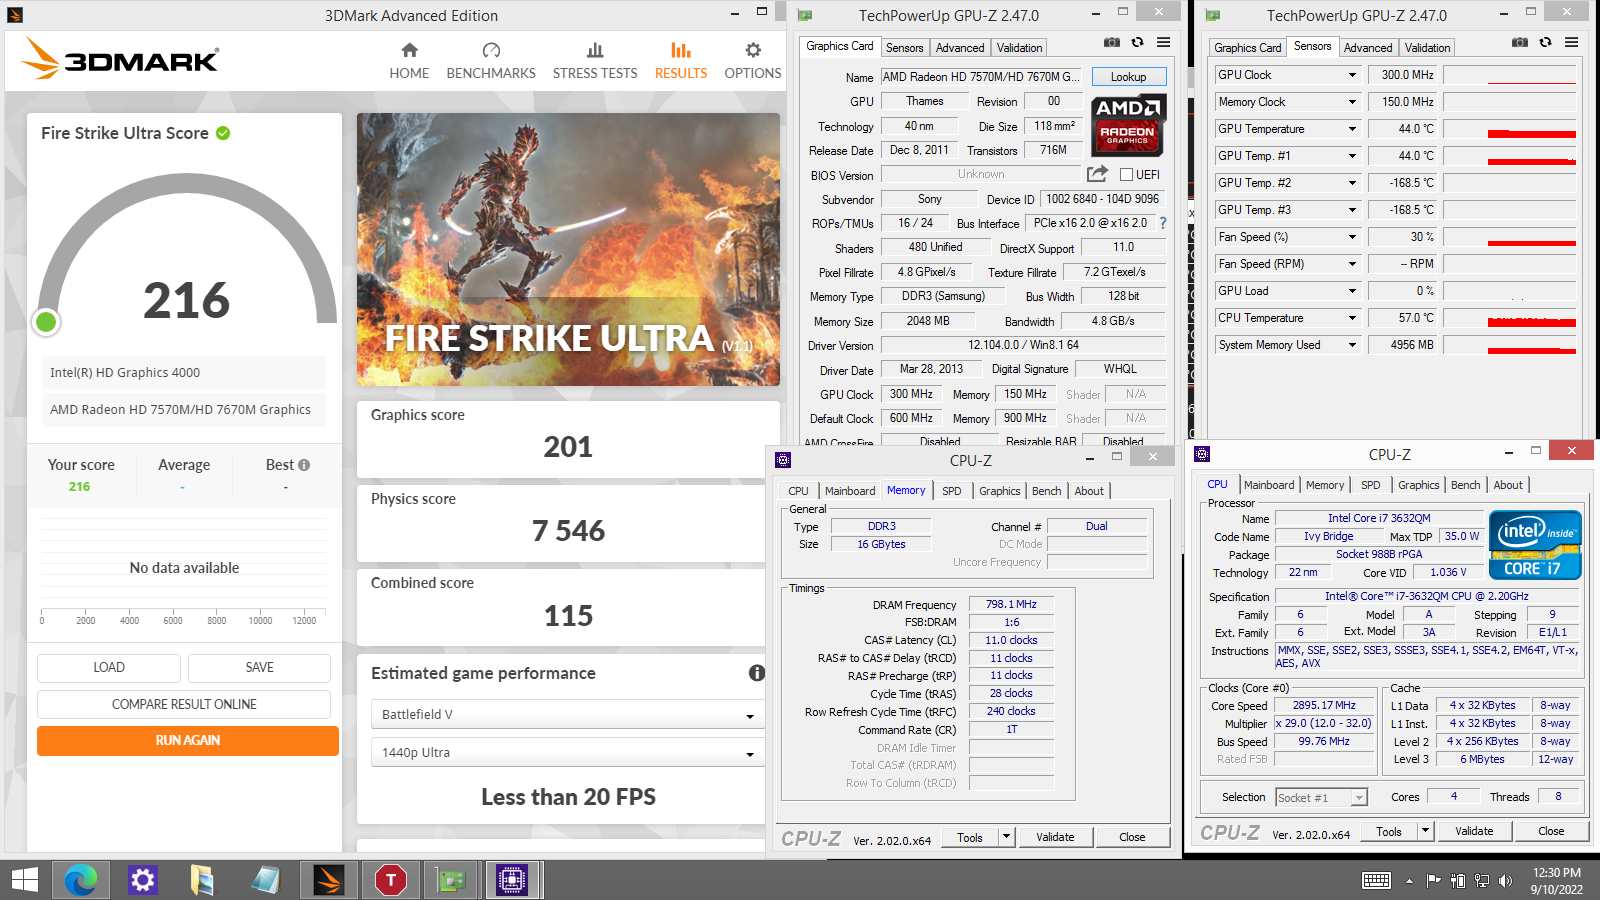Open Bench tab in right CPU-Z window

tap(1466, 485)
